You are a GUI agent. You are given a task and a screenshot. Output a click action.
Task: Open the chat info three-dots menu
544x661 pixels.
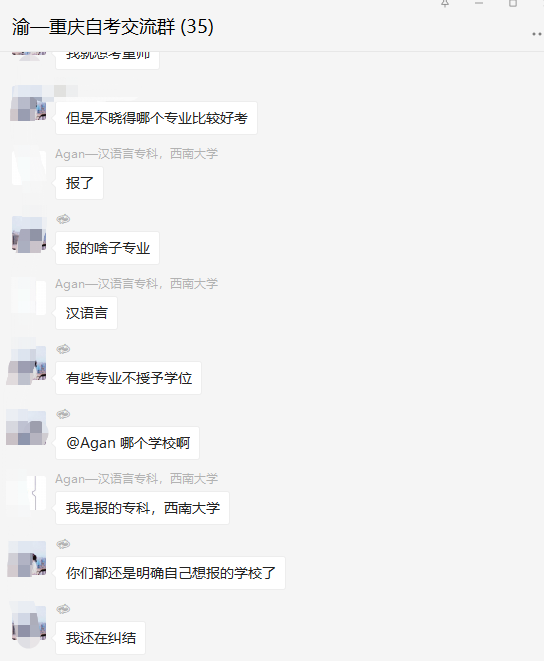(x=536, y=34)
